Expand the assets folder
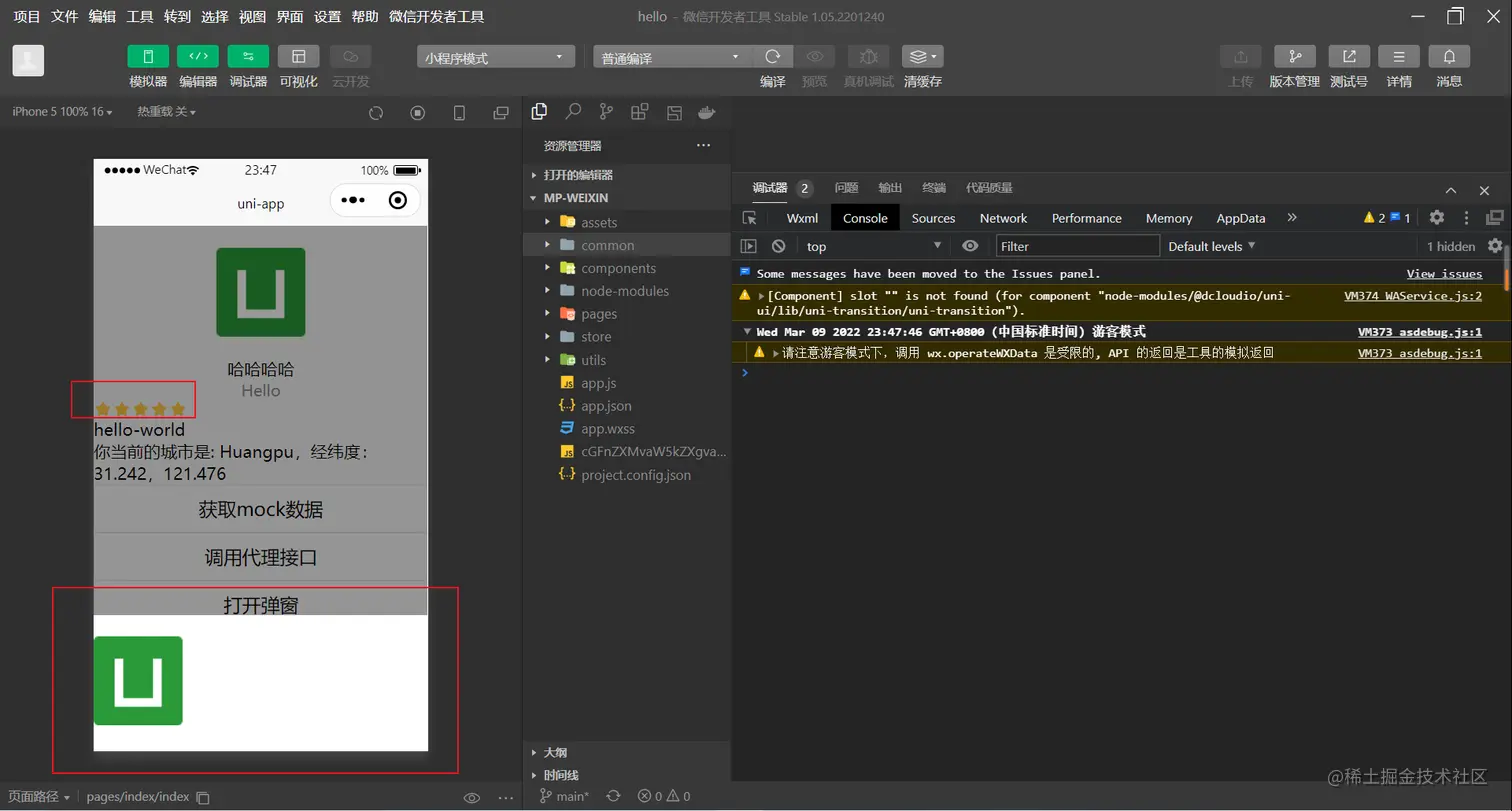1512x811 pixels. coord(627,222)
